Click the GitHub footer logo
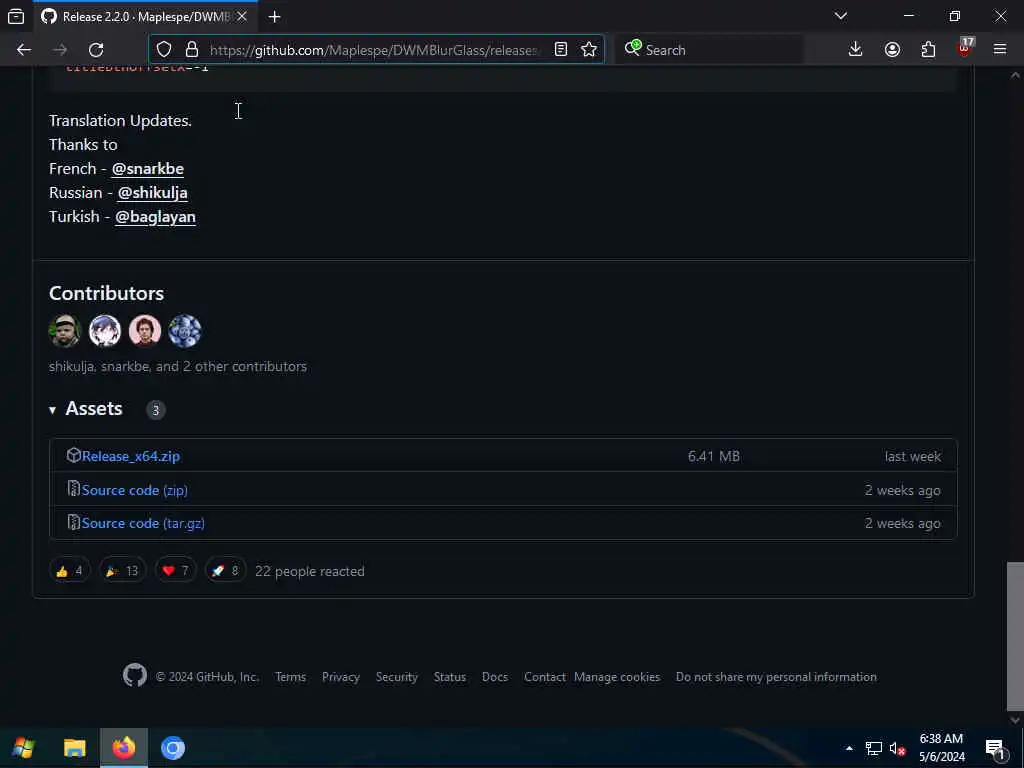This screenshot has height=768, width=1024. click(x=135, y=675)
